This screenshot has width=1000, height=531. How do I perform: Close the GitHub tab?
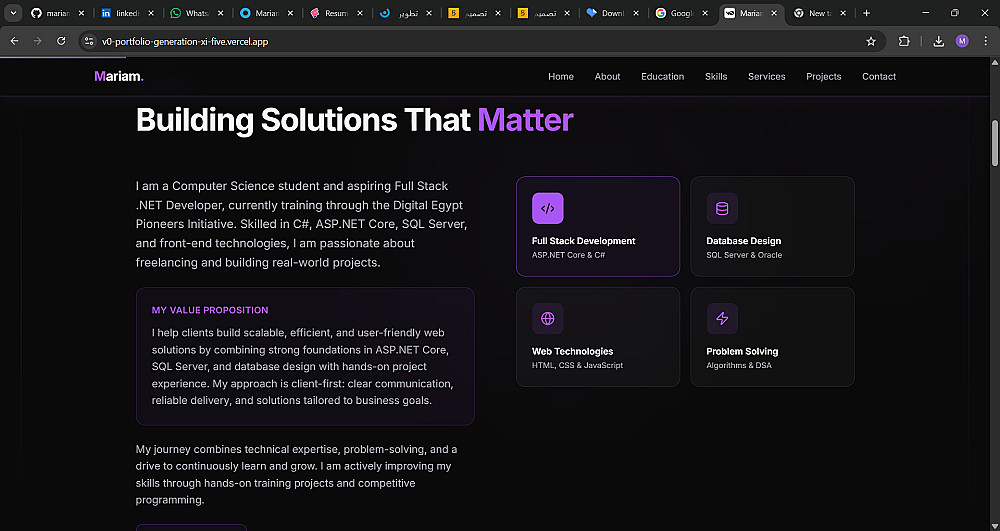pos(81,13)
